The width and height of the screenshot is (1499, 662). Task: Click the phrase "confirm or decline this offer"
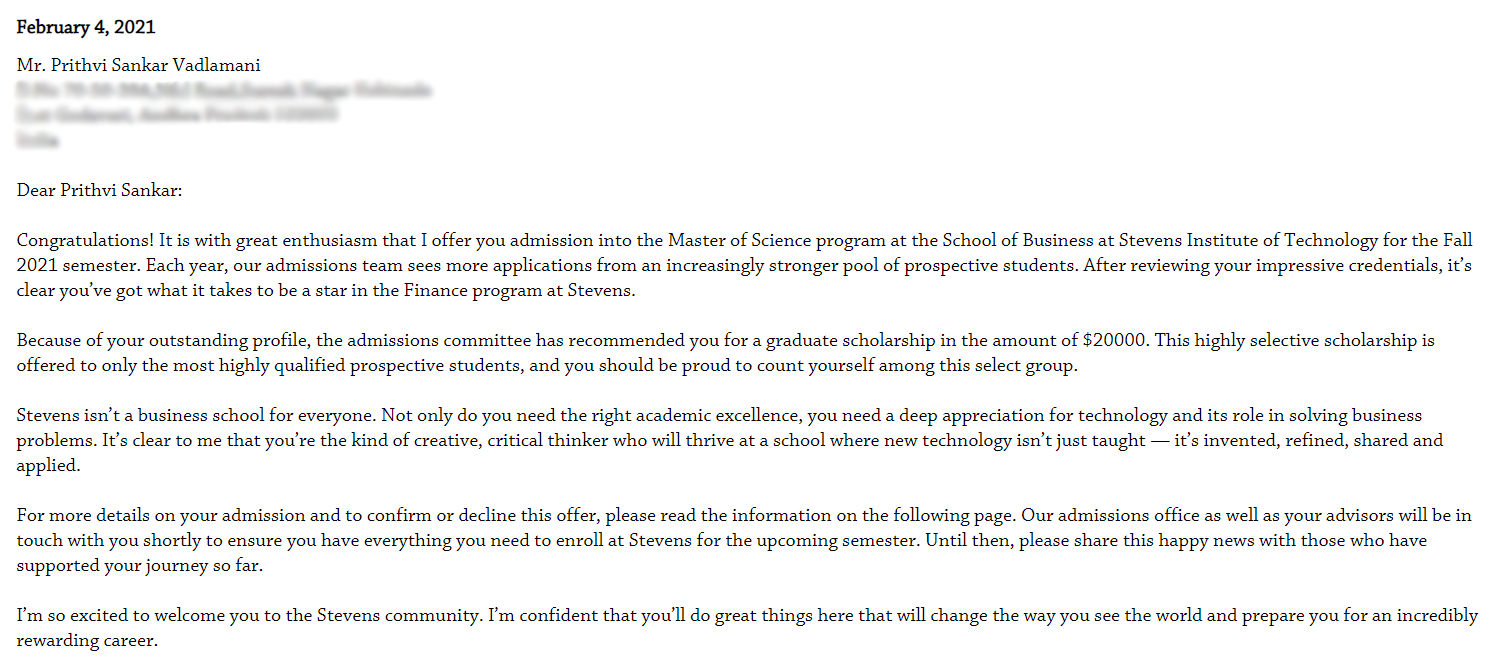click(487, 516)
